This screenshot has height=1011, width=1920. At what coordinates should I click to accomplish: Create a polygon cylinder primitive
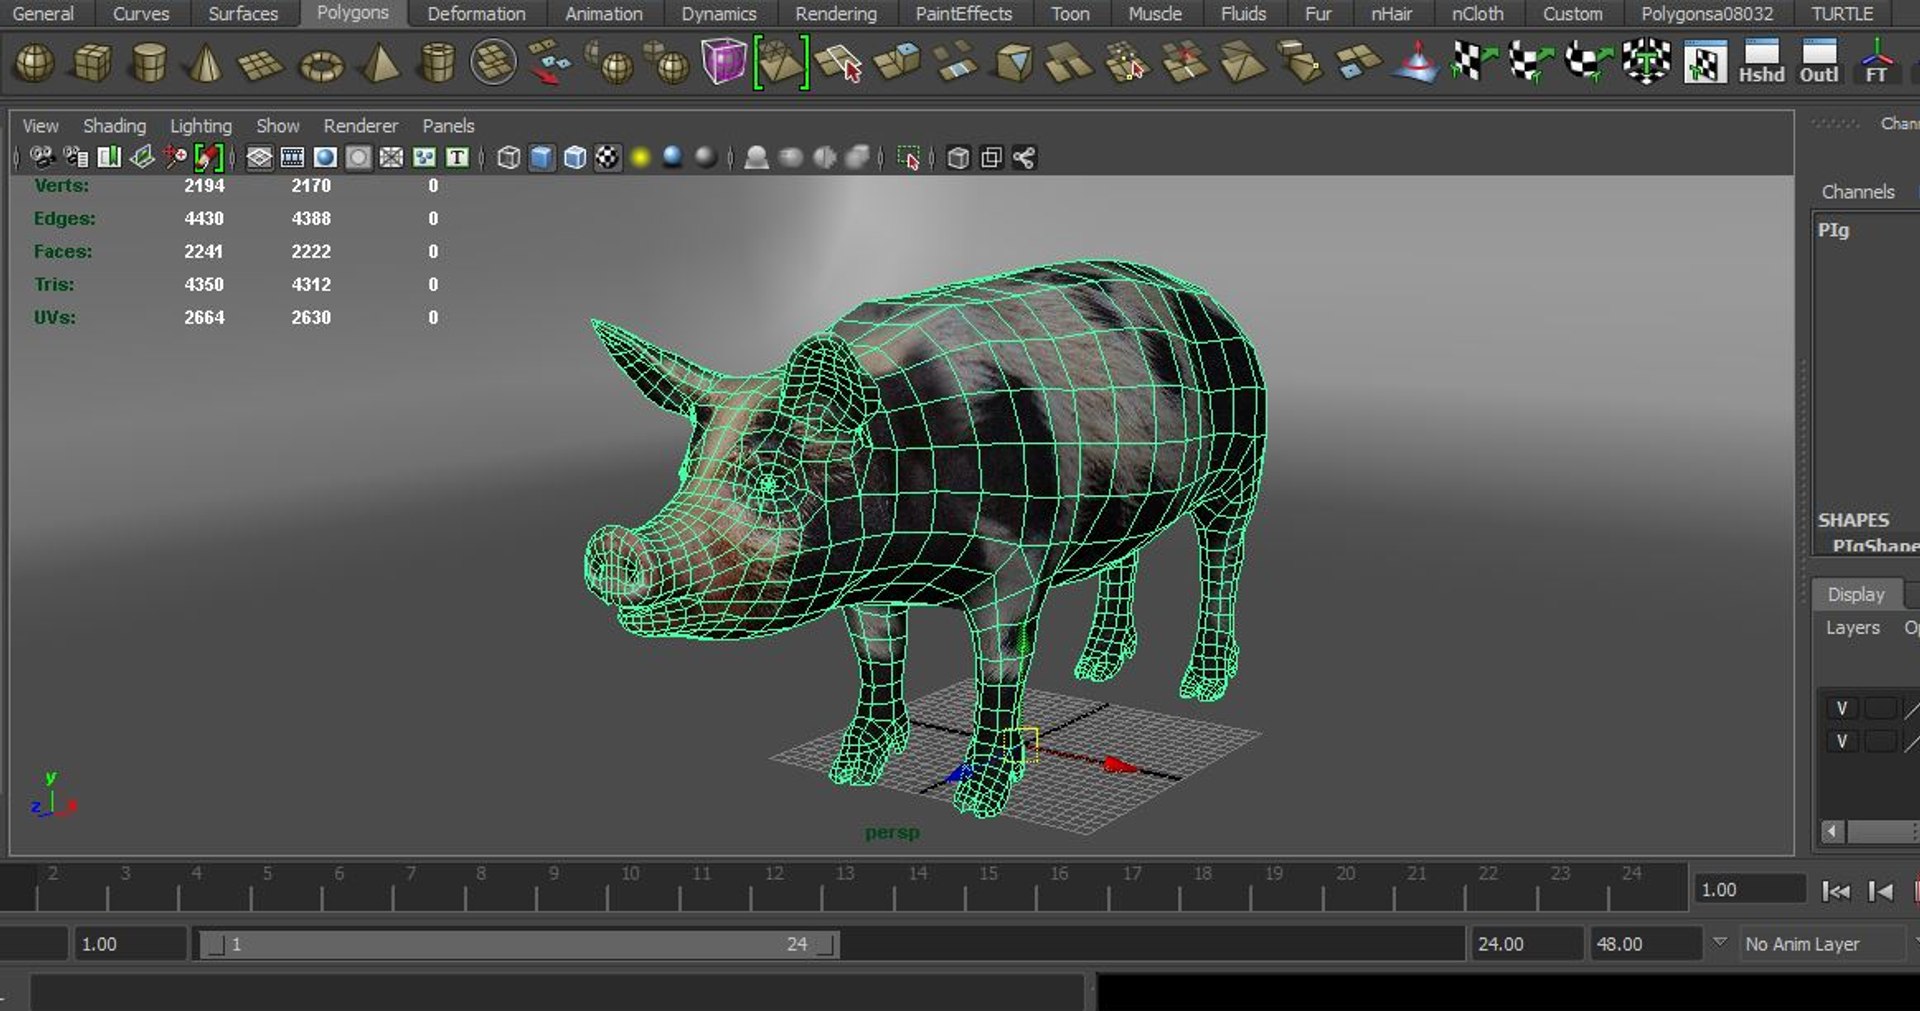click(x=149, y=63)
